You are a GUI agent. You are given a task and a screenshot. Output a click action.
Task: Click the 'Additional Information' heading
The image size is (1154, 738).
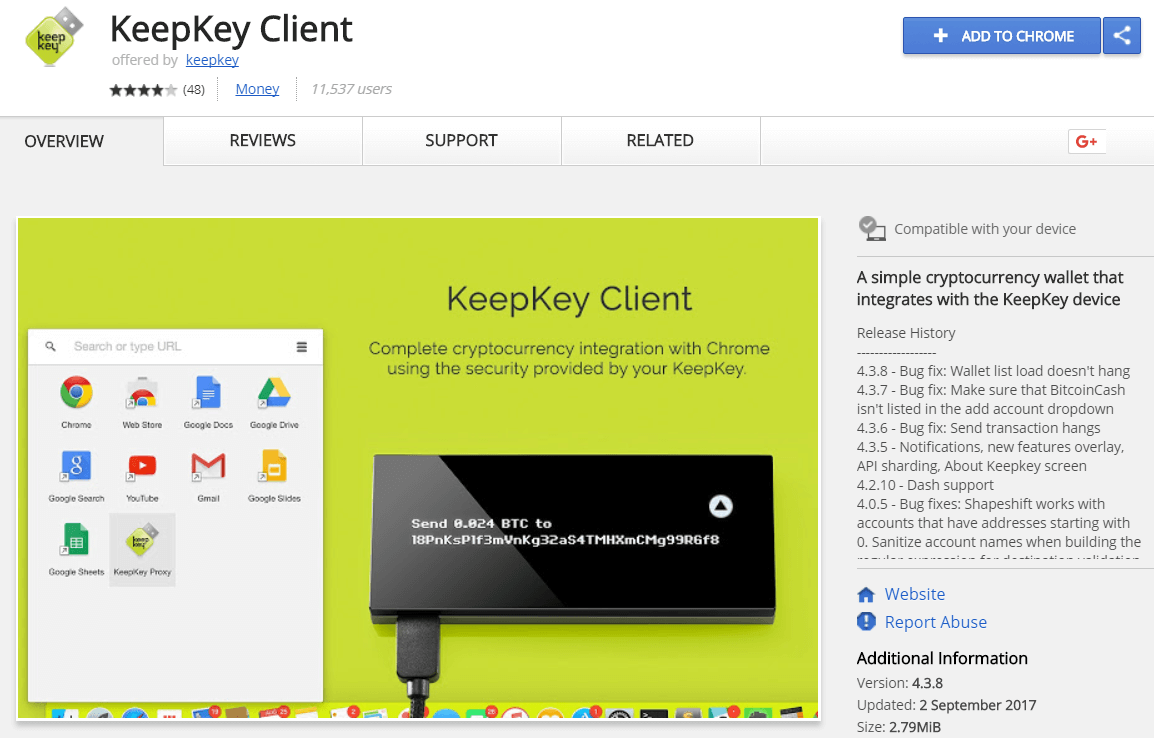942,659
